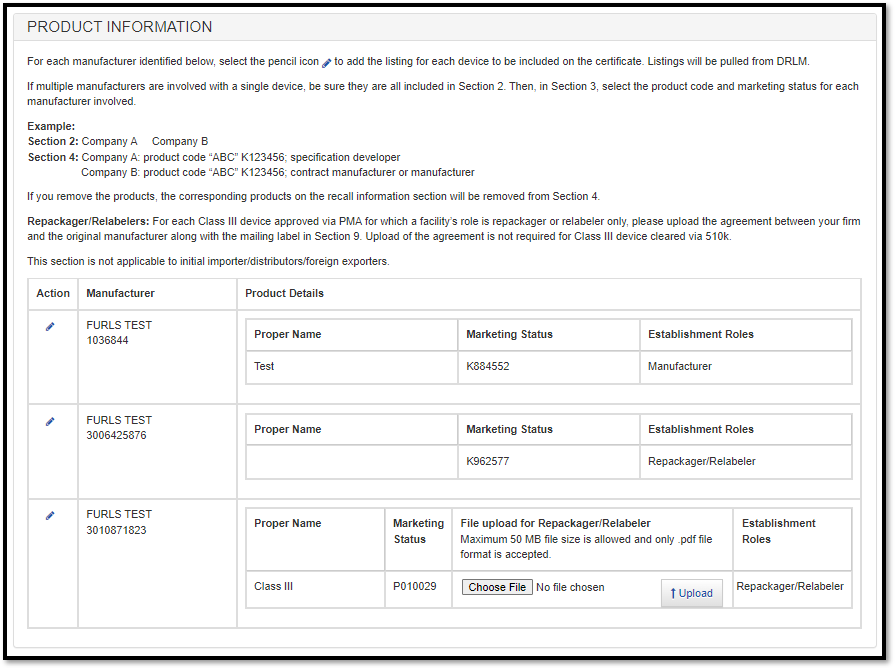Click the empty Proper Name cell for K962577
The width and height of the screenshot is (895, 669).
pos(351,461)
